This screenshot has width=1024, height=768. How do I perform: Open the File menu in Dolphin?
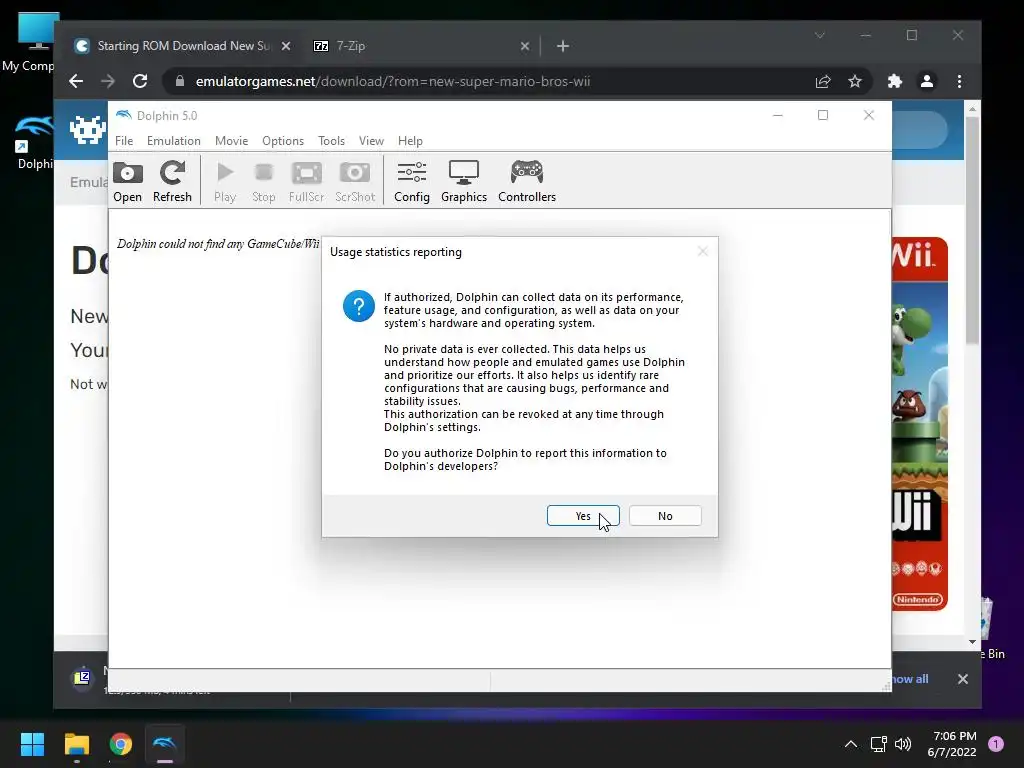[124, 140]
